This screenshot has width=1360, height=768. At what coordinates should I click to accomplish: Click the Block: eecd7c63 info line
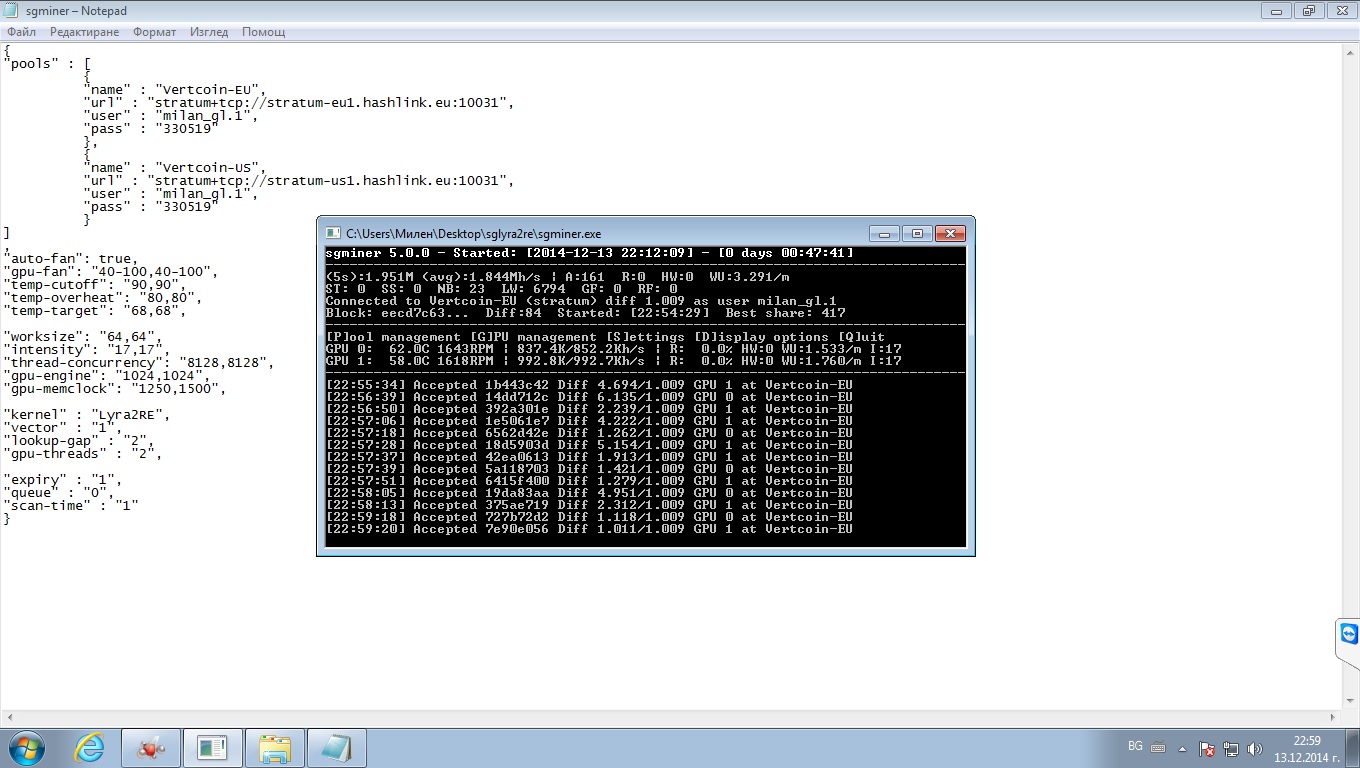click(x=586, y=313)
